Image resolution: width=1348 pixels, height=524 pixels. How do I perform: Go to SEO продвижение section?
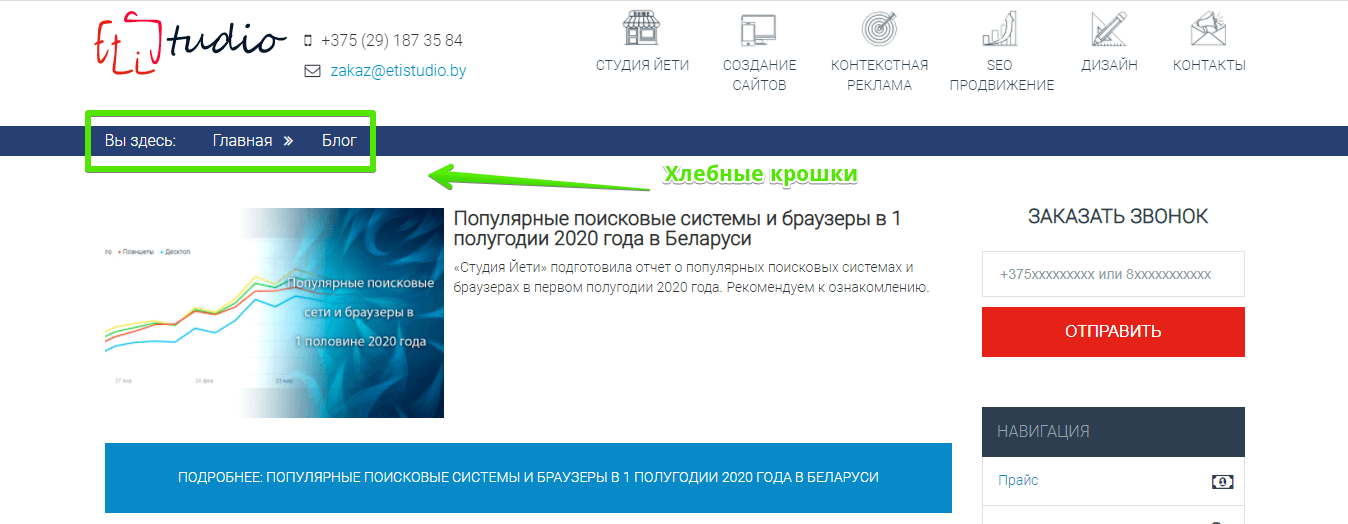point(1001,75)
